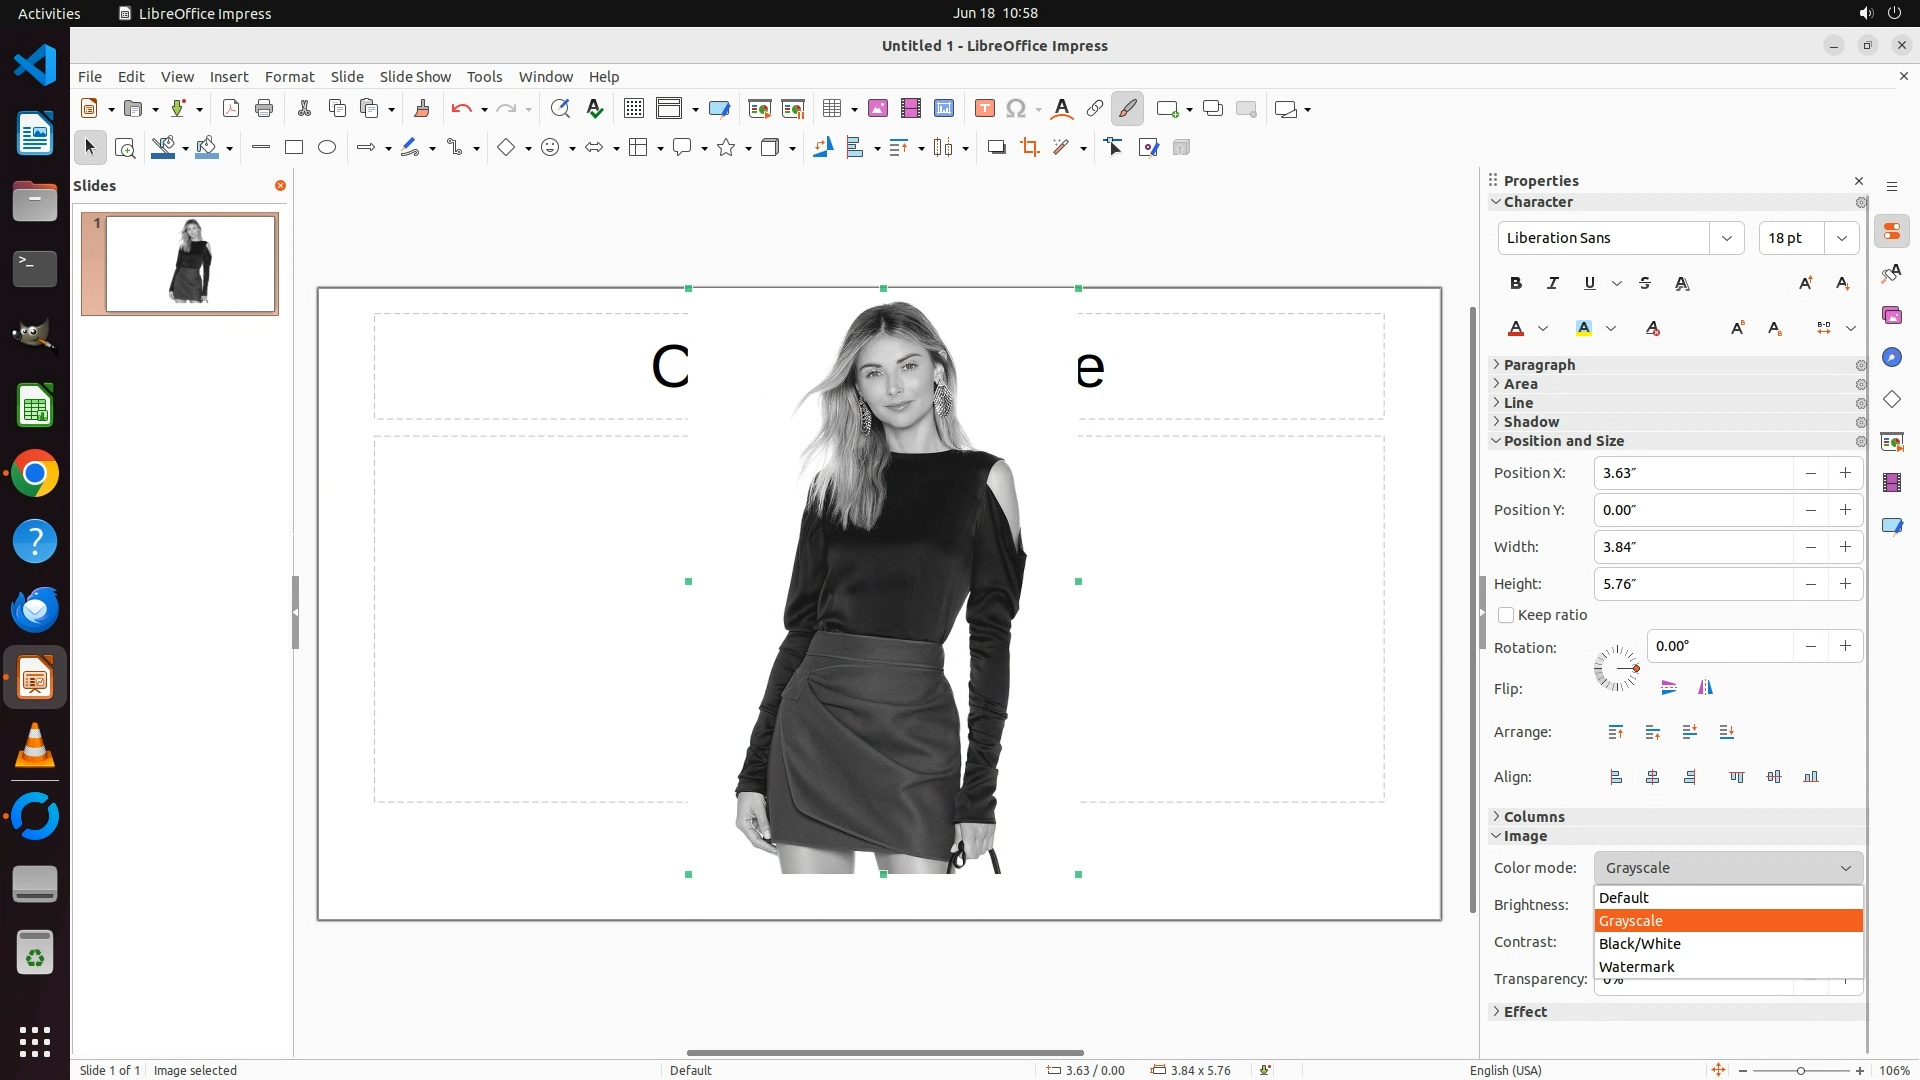Open the Slide Show menu
The height and width of the screenshot is (1080, 1920).
pyautogui.click(x=415, y=77)
